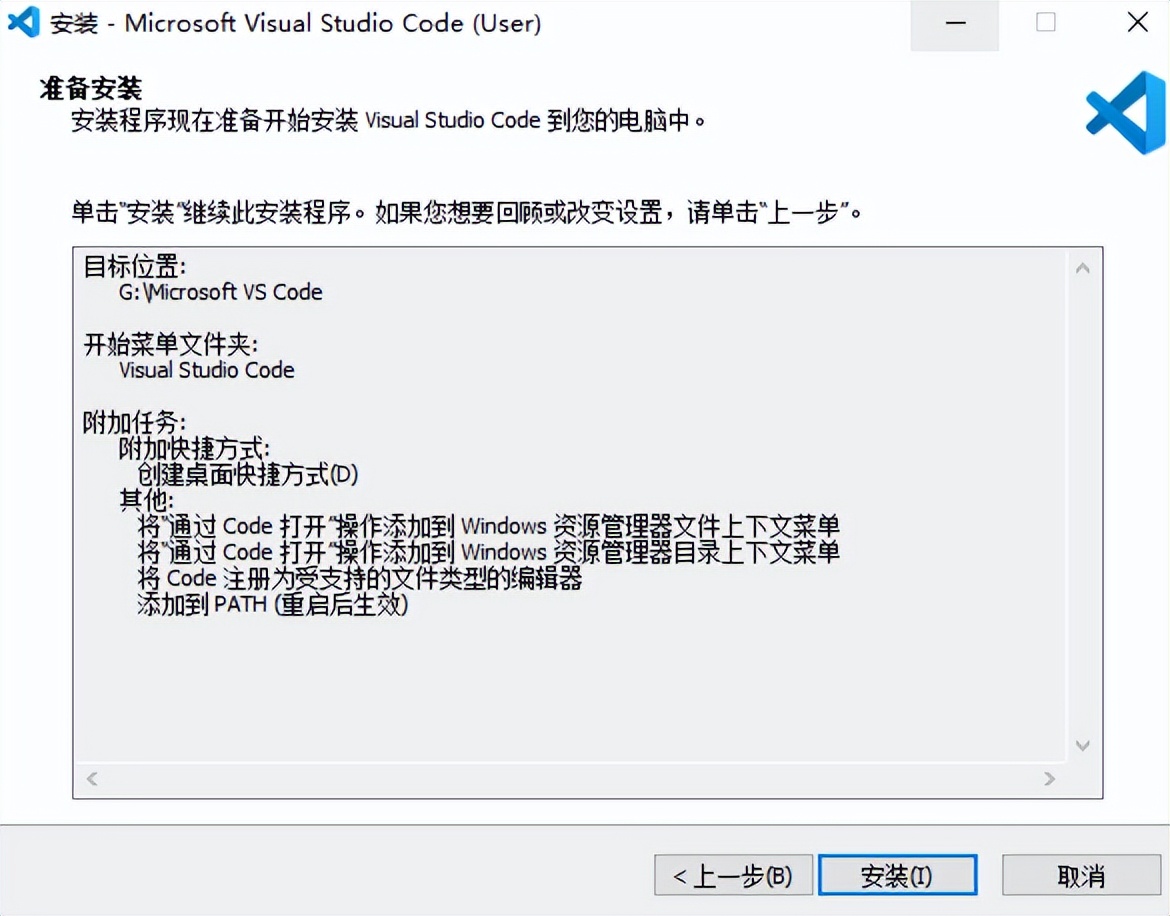This screenshot has width=1170, height=916.
Task: Select the path text G:\Microsoft VS Code
Action: point(220,292)
